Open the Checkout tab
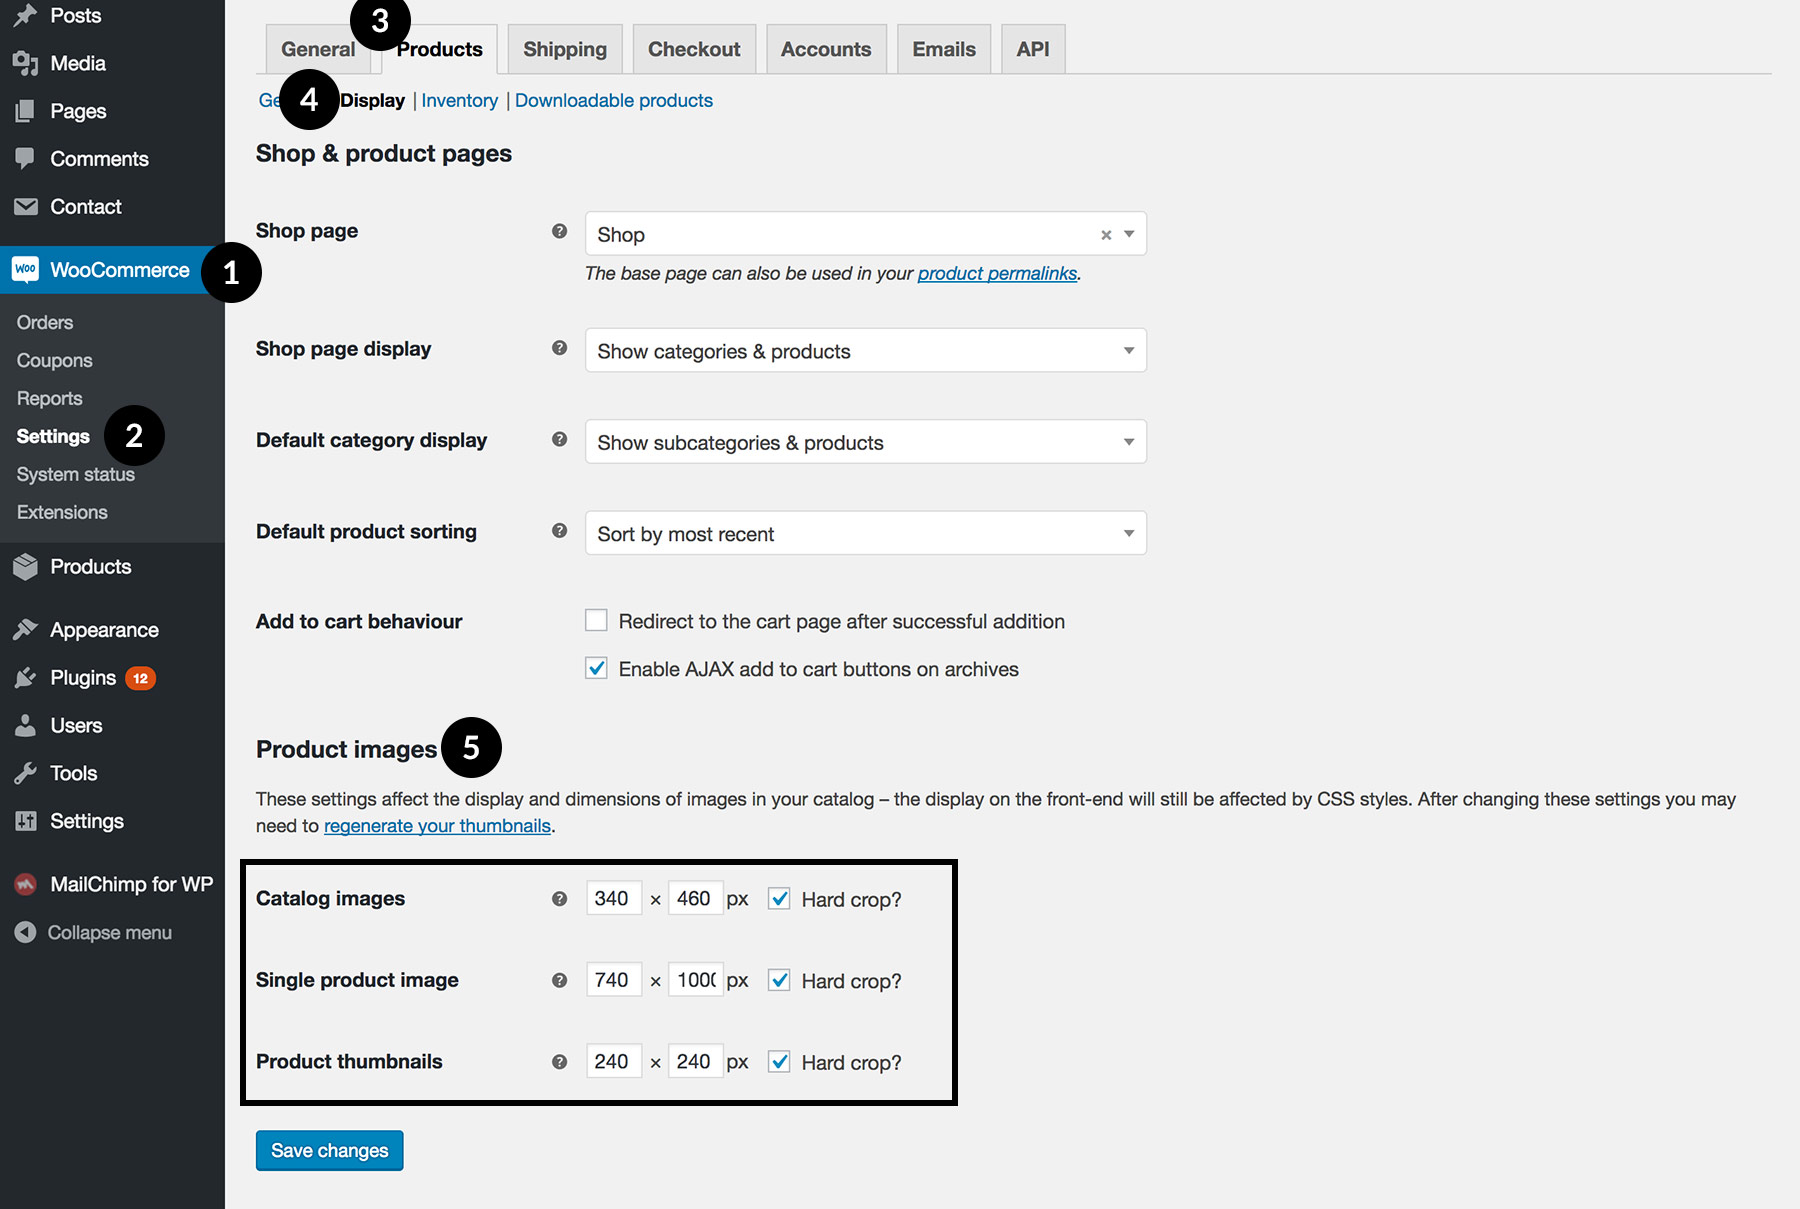The image size is (1800, 1209). 694,49
